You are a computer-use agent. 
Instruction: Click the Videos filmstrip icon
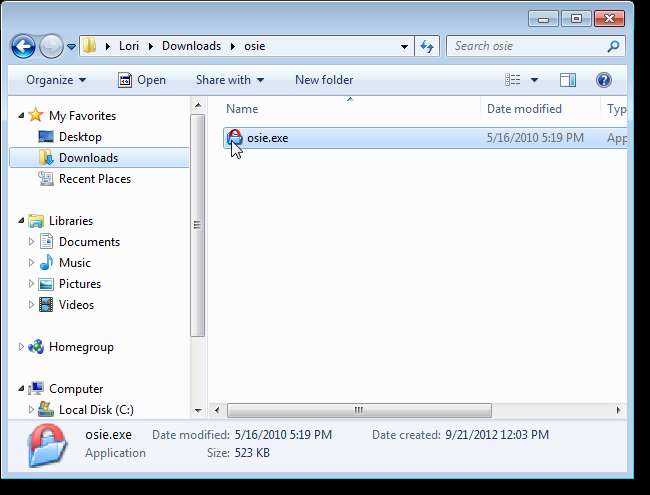pyautogui.click(x=46, y=305)
